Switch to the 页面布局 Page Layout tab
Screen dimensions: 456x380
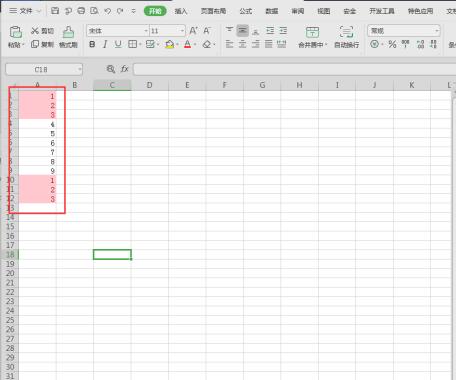[213, 11]
